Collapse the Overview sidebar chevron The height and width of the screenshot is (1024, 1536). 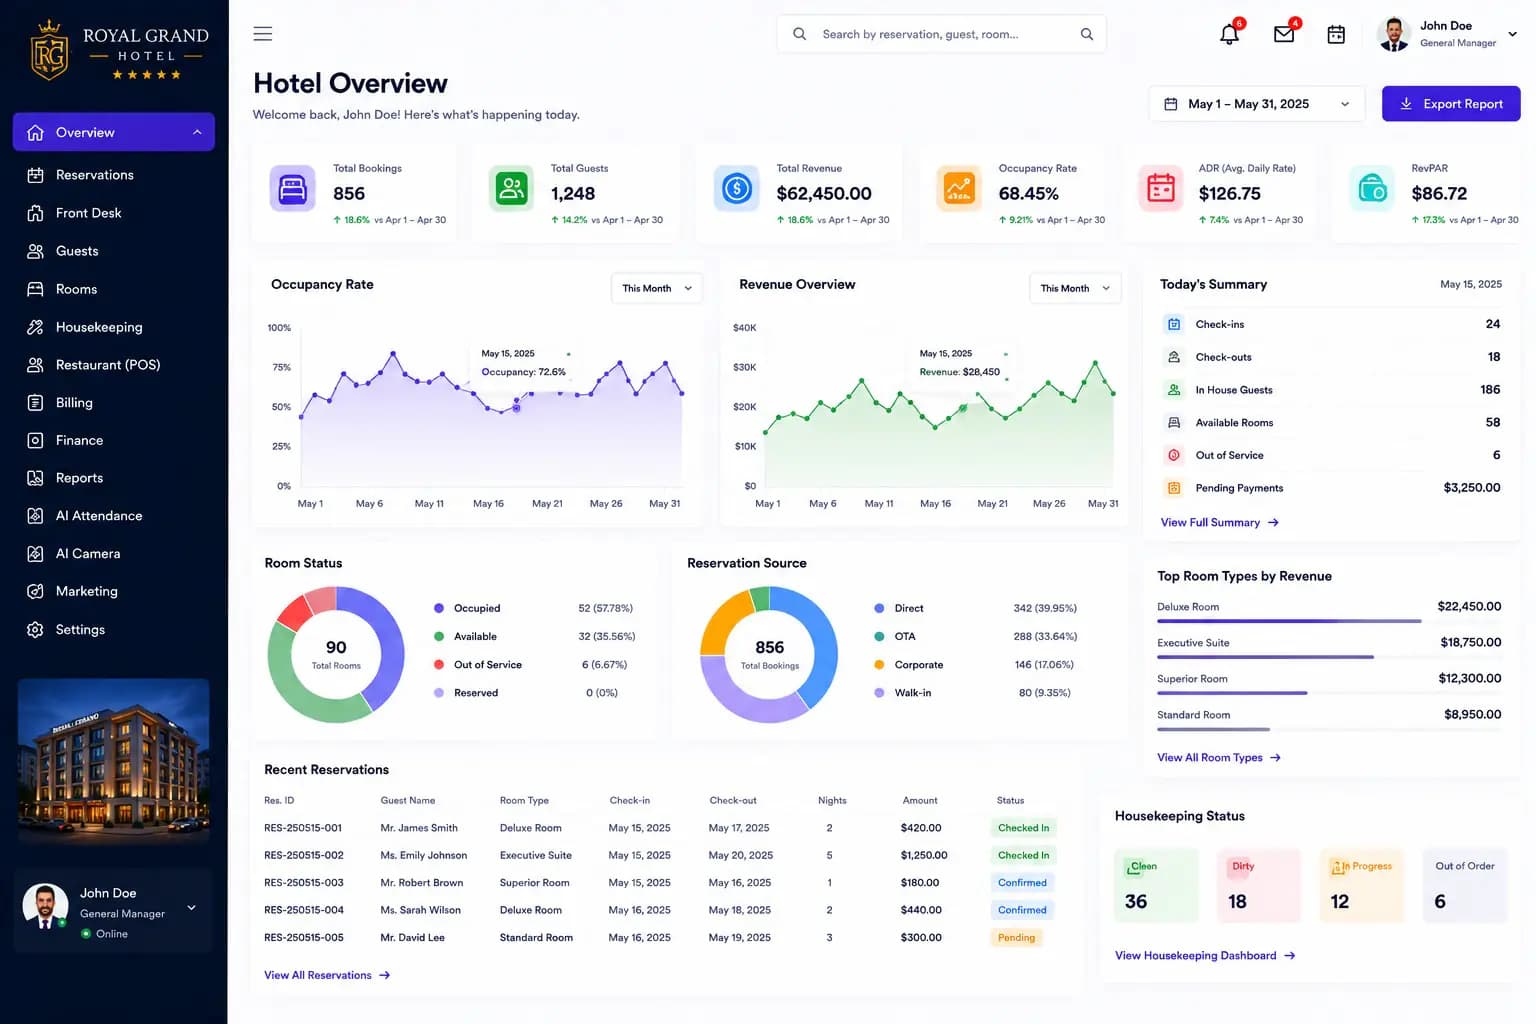tap(197, 132)
